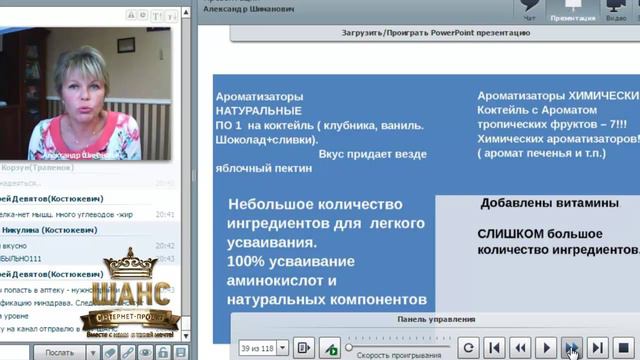640x360 pixels.
Task: Switch to the 'Презентация' tab
Action: tap(573, 11)
